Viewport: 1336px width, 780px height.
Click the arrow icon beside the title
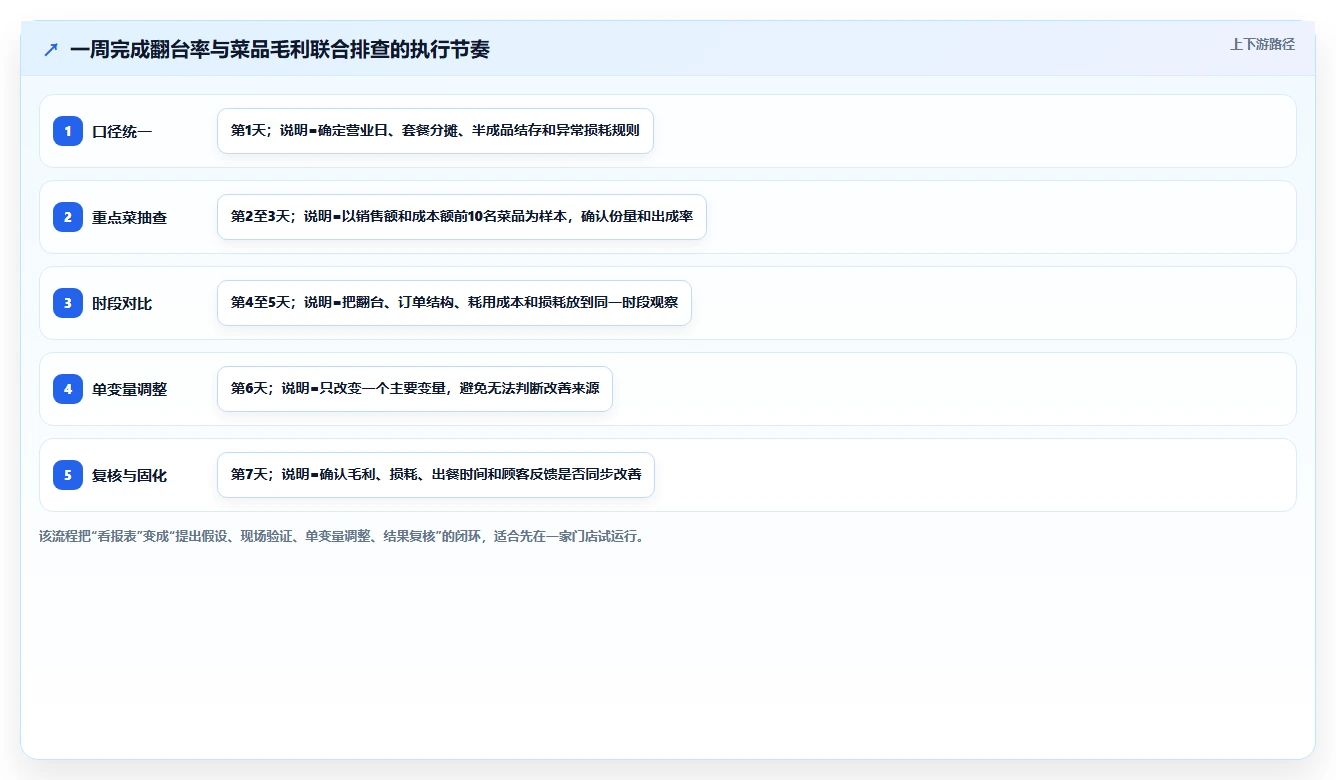pos(51,49)
